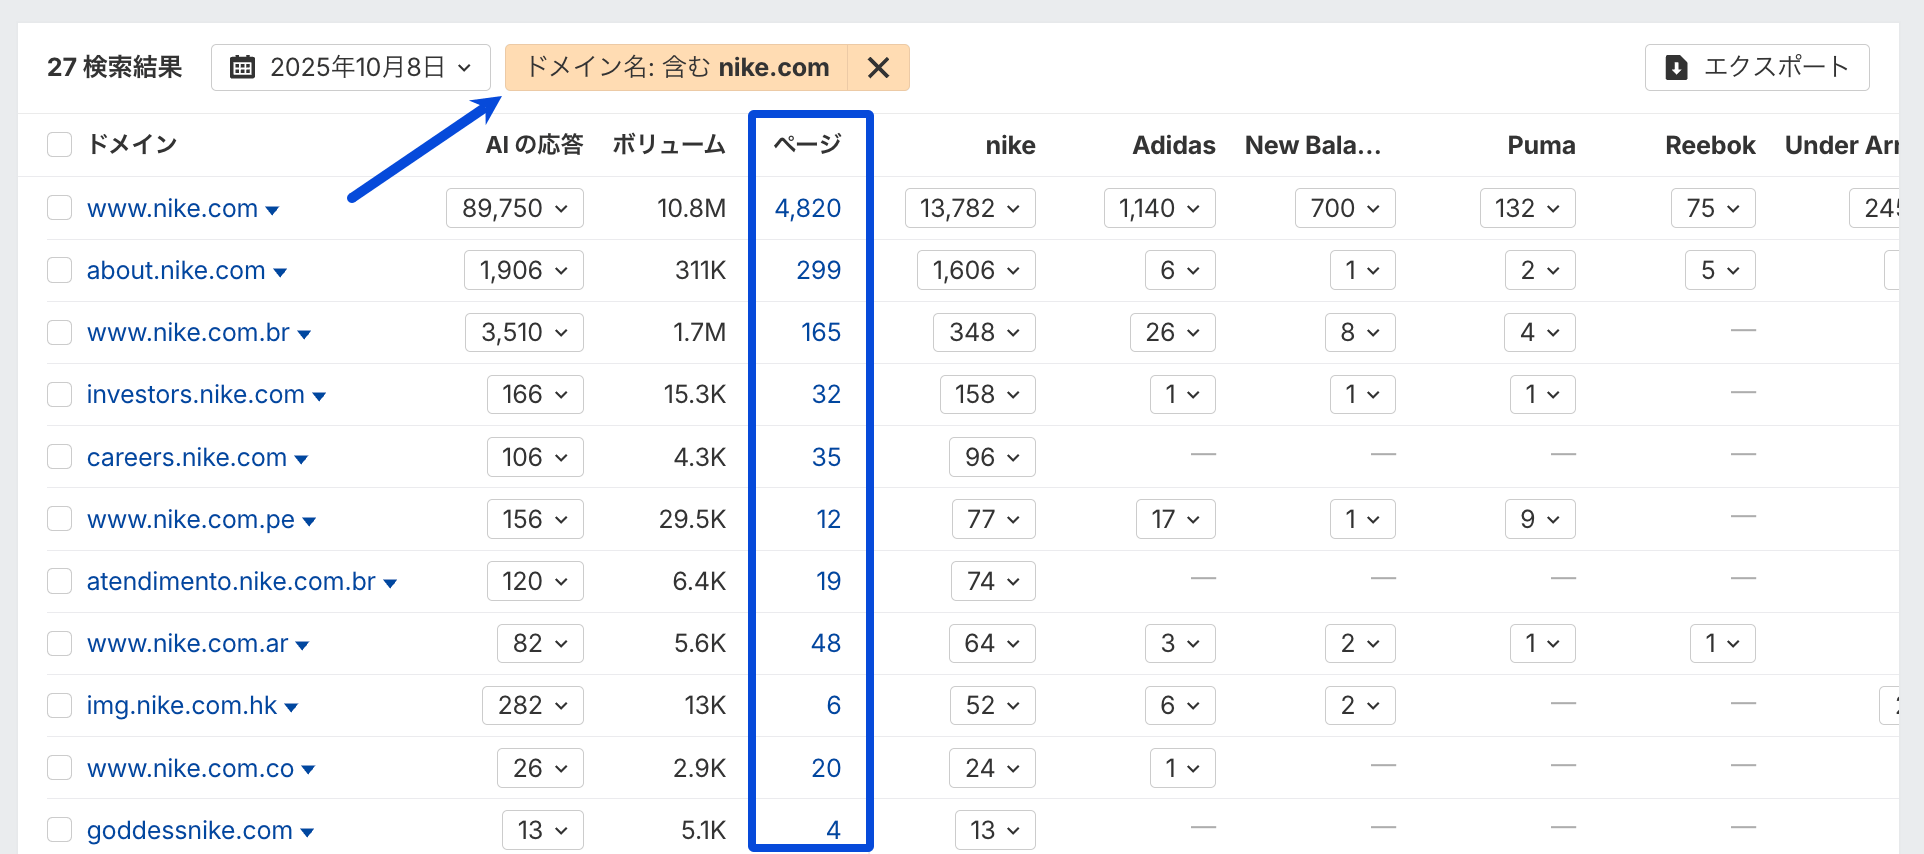Click the 4,820 pages count link

coord(807,208)
